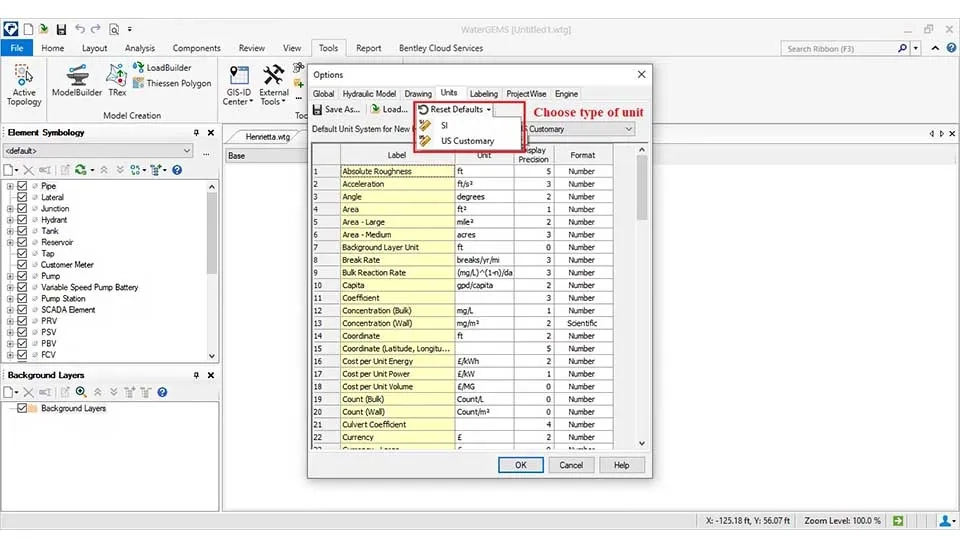Click the Cancel button

(571, 465)
